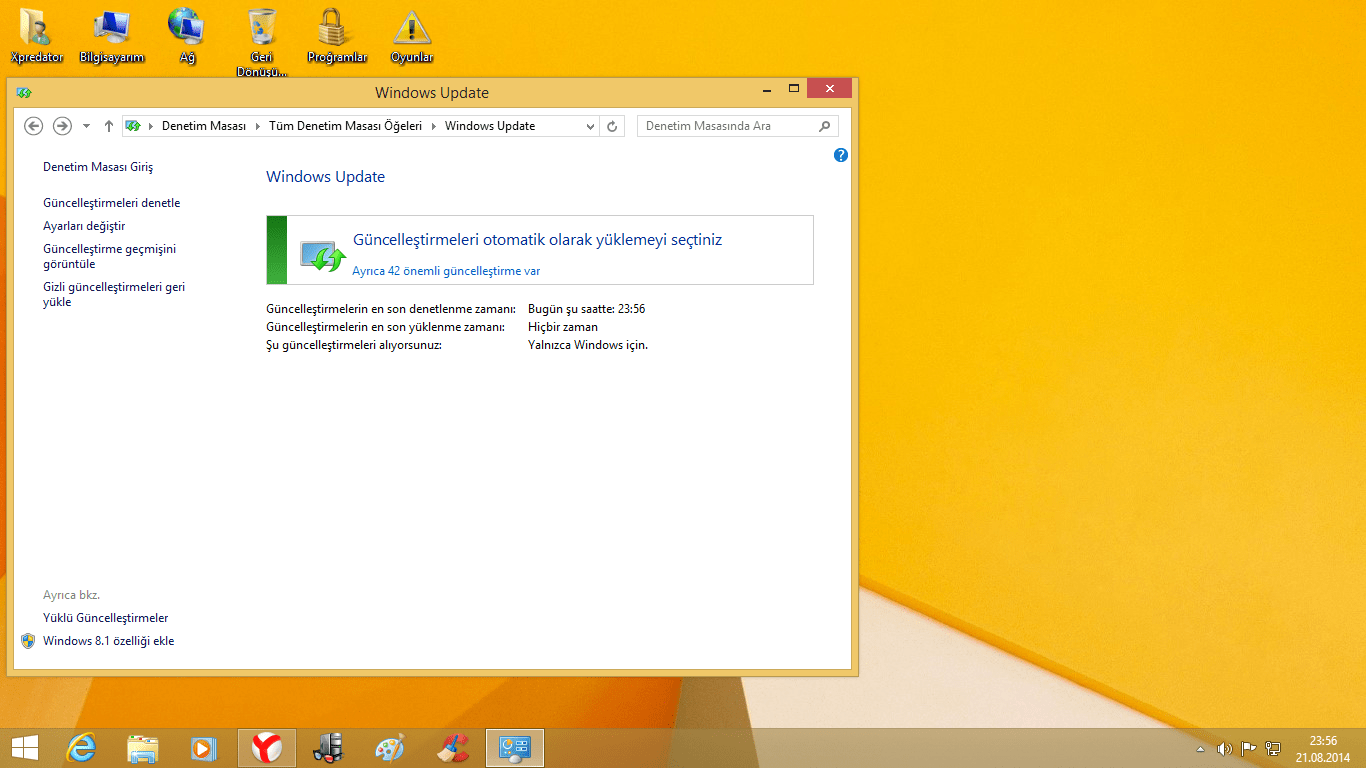Click Windows 8.1 özelliği ekle link
The width and height of the screenshot is (1366, 768).
109,641
